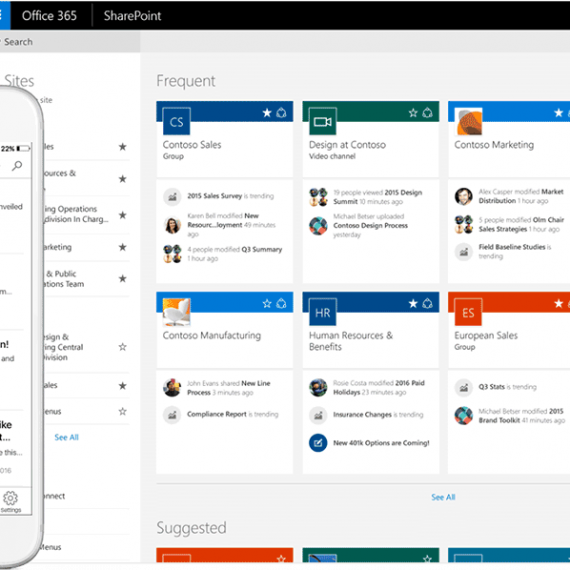Follow the Central Division site with its outline star
The height and width of the screenshot is (570, 570).
click(x=123, y=347)
